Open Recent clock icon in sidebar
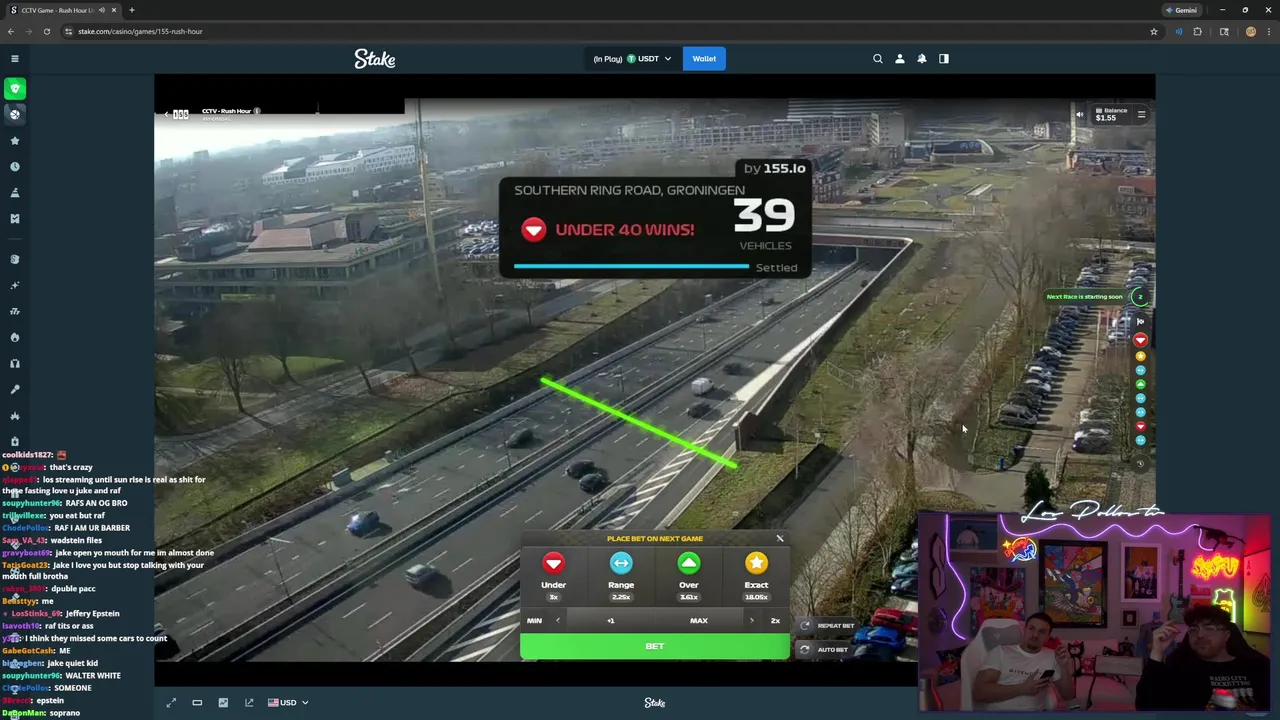1280x720 pixels. (x=15, y=167)
